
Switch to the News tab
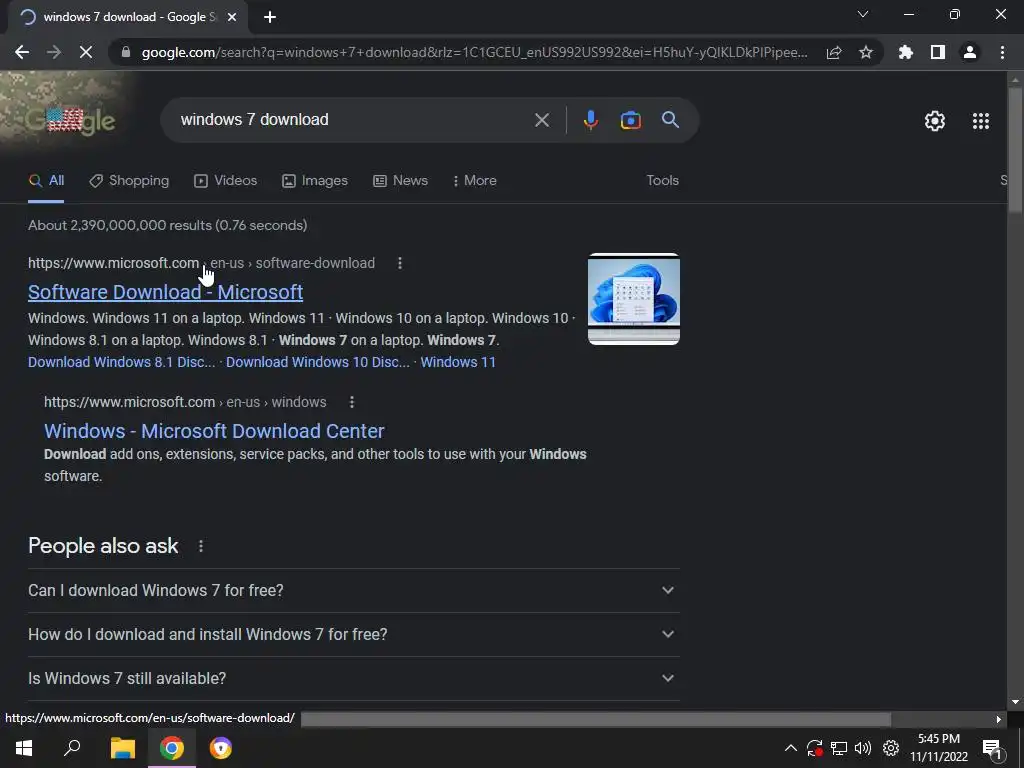click(x=400, y=180)
